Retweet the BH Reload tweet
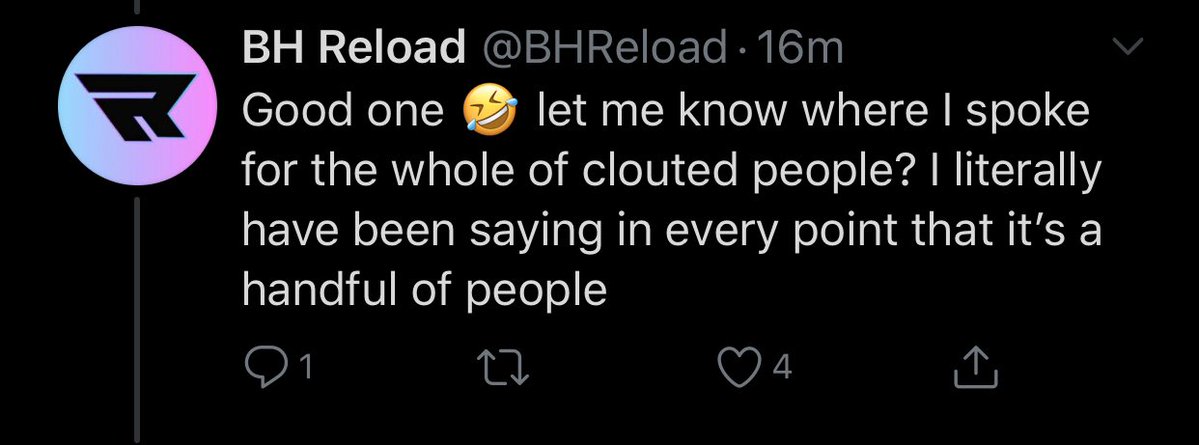The image size is (1199, 445). pyautogui.click(x=505, y=368)
